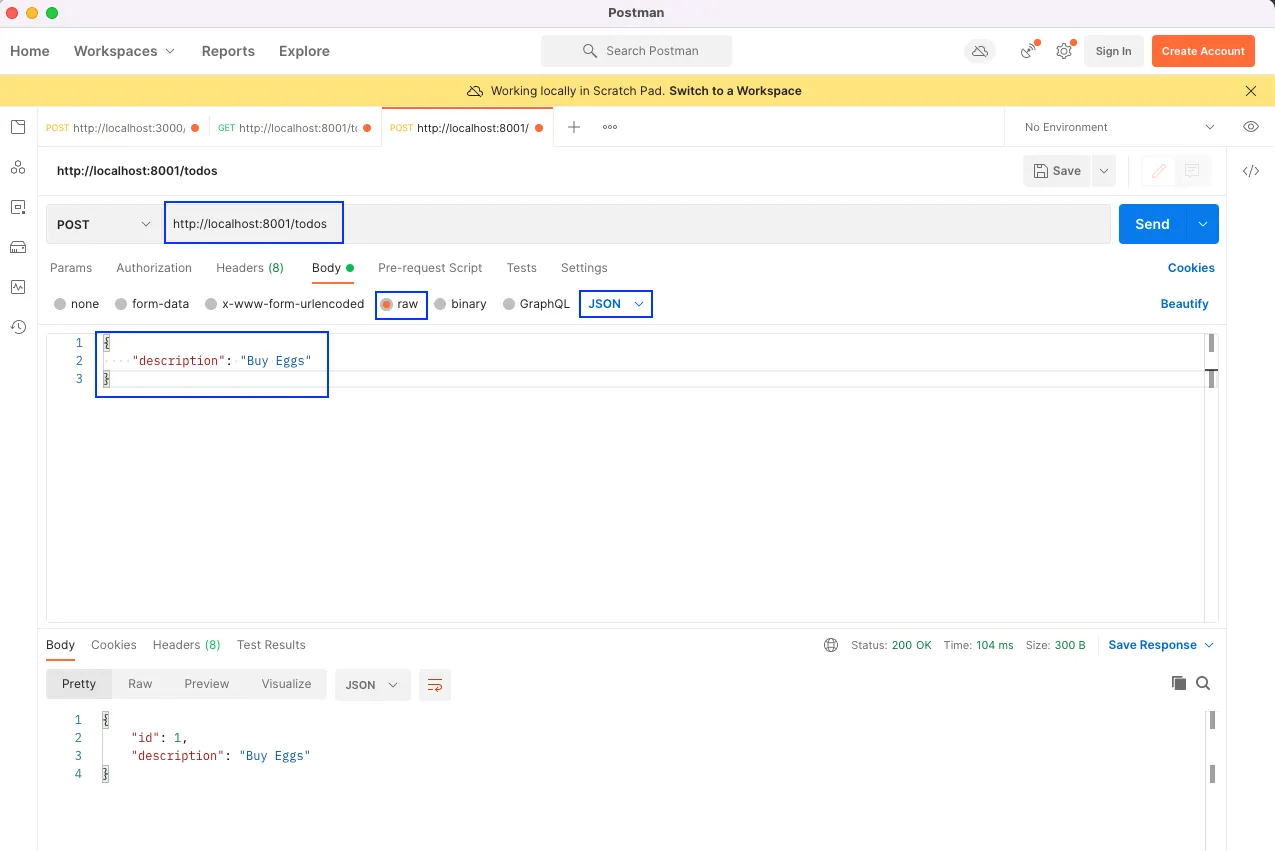The image size is (1275, 851).
Task: Switch to the Pre-request Script tab
Action: pos(430,268)
